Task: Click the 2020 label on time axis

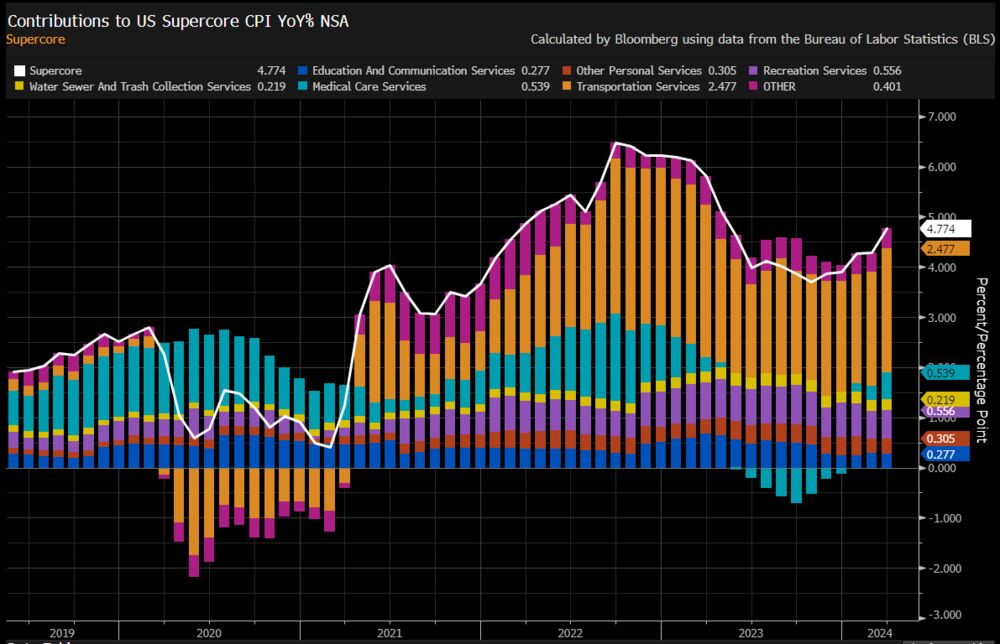Action: coord(209,633)
